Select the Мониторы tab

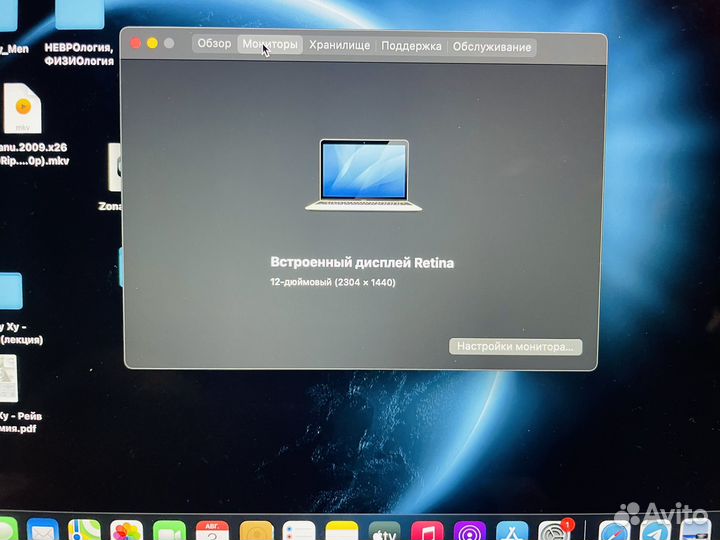(x=270, y=45)
